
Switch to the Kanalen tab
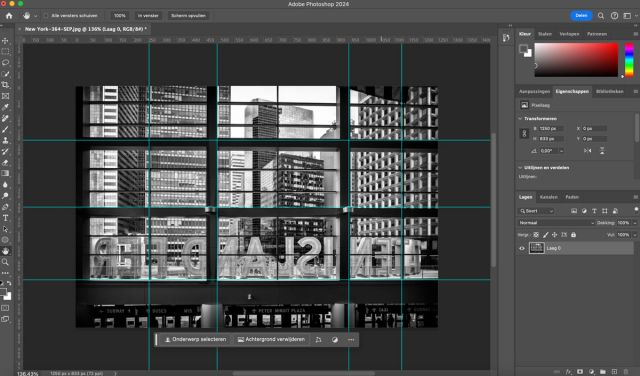(x=548, y=197)
